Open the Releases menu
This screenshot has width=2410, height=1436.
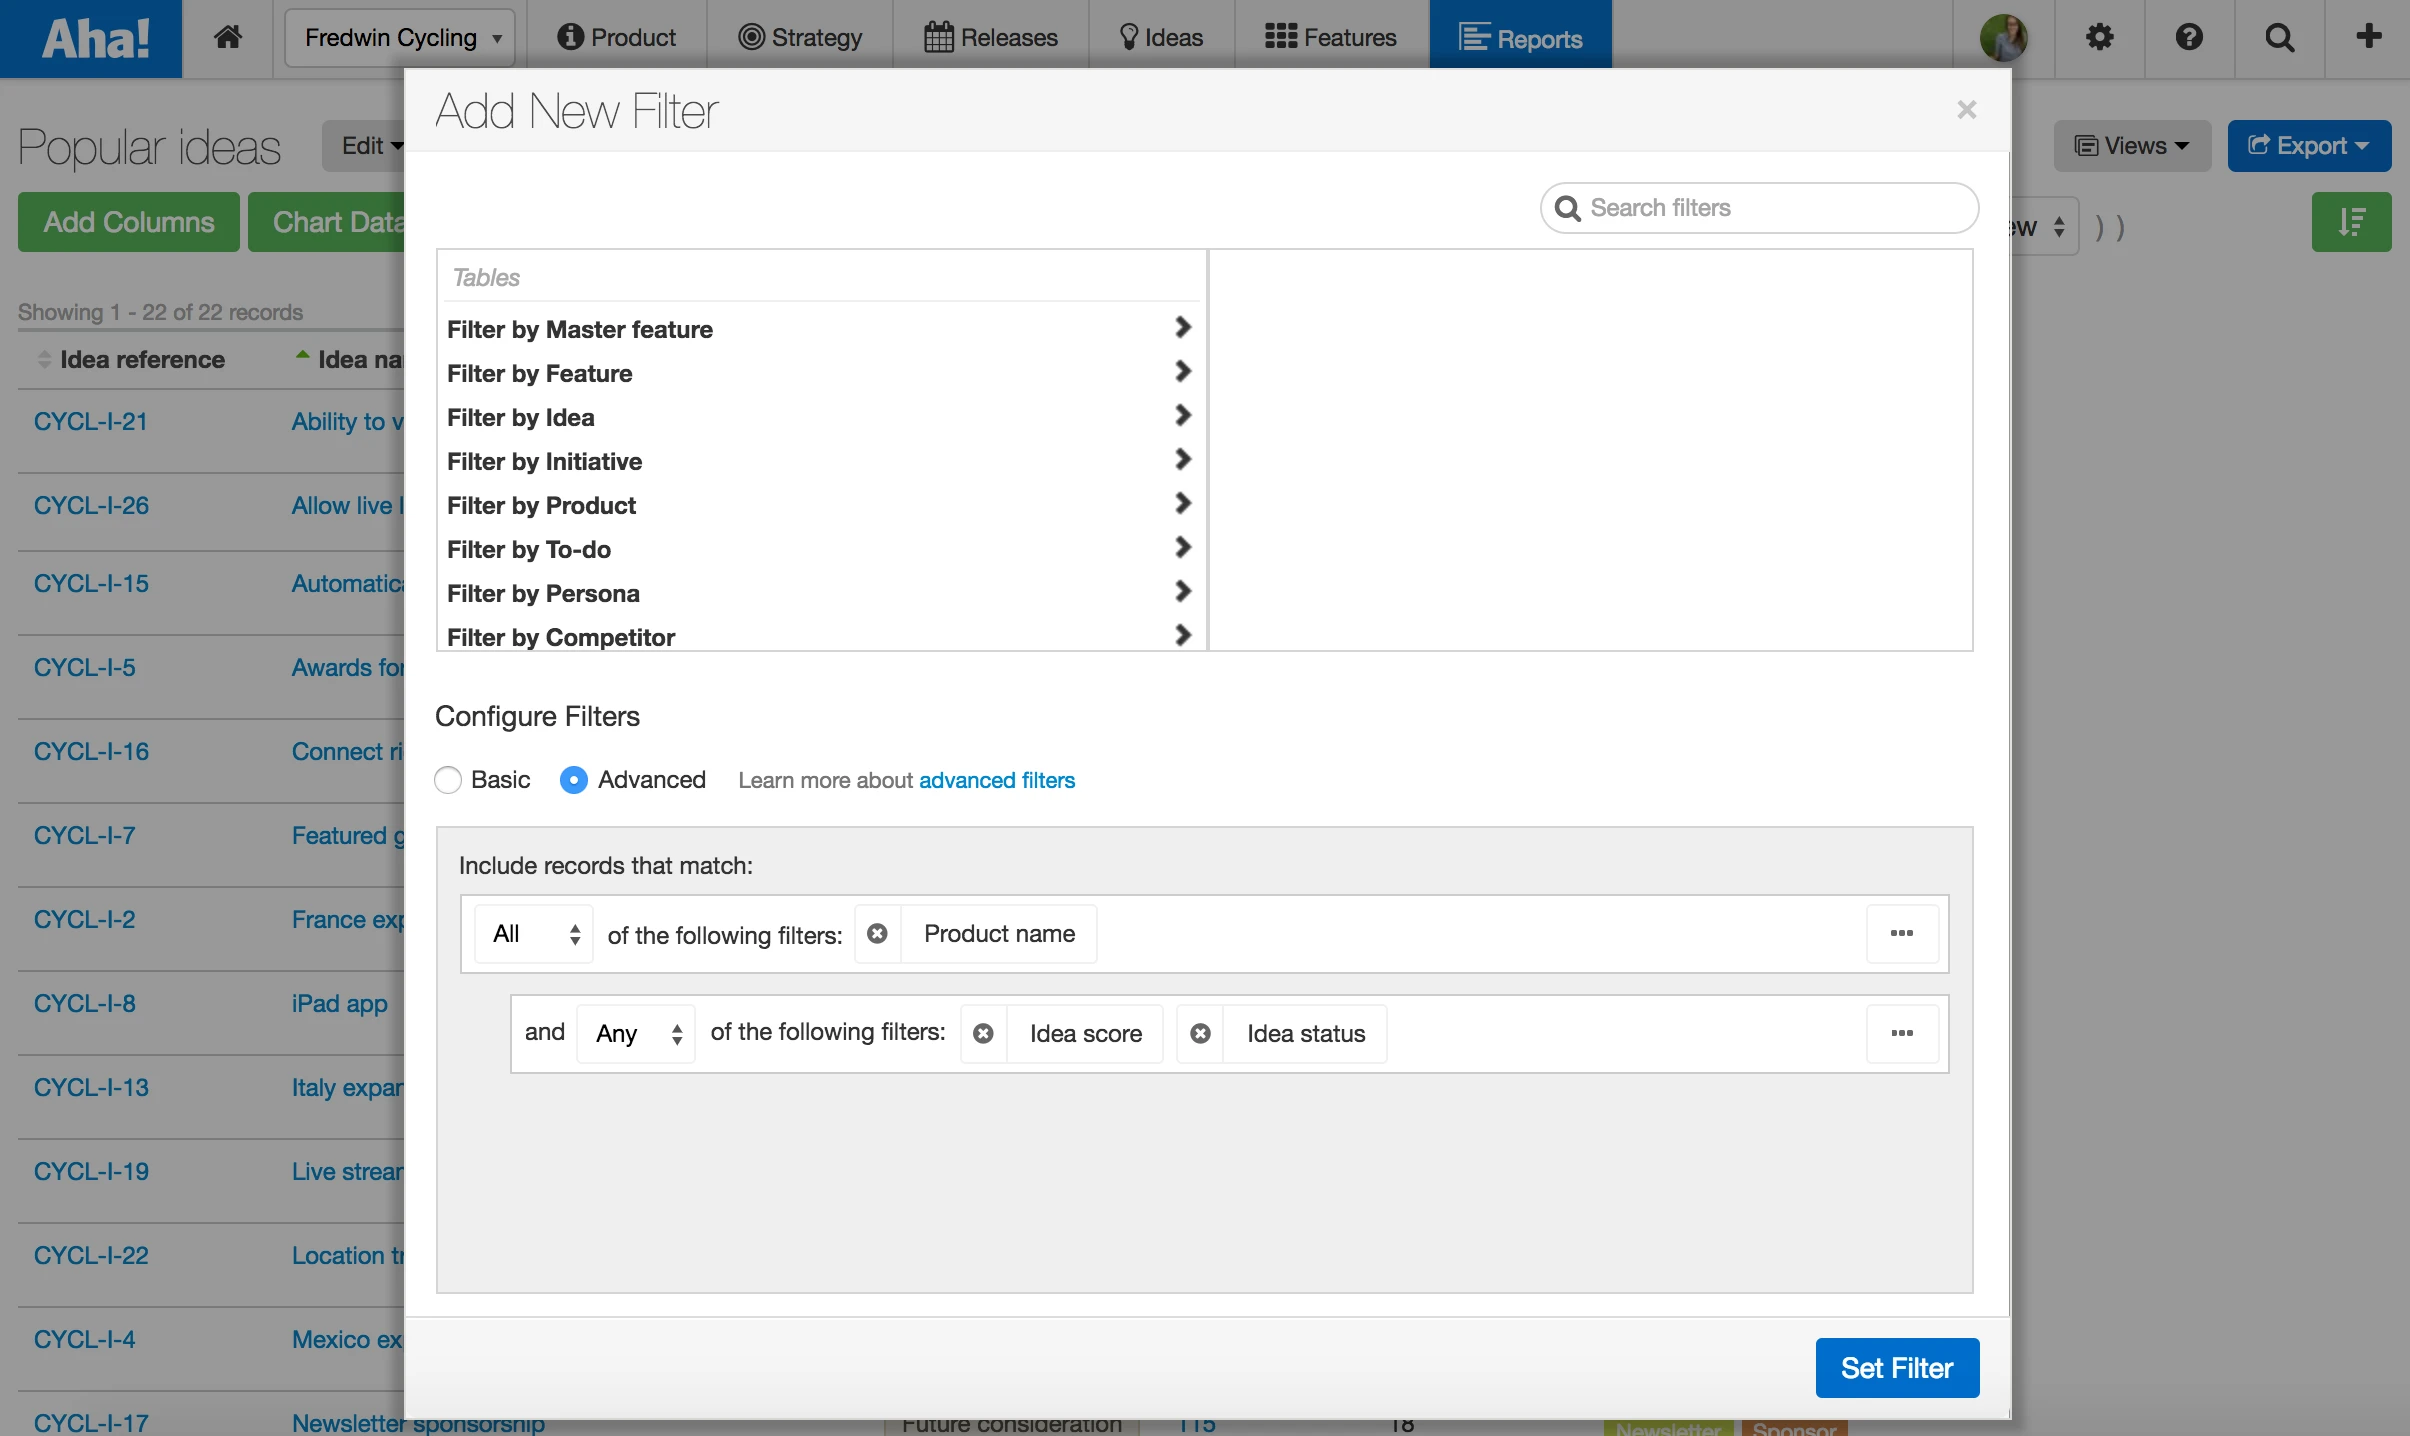pos(990,37)
